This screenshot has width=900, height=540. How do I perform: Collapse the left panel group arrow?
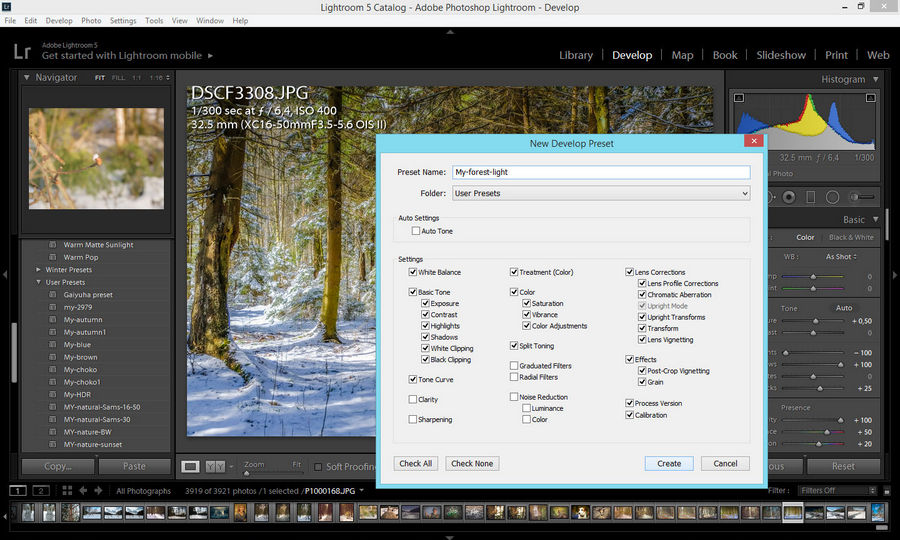point(5,275)
